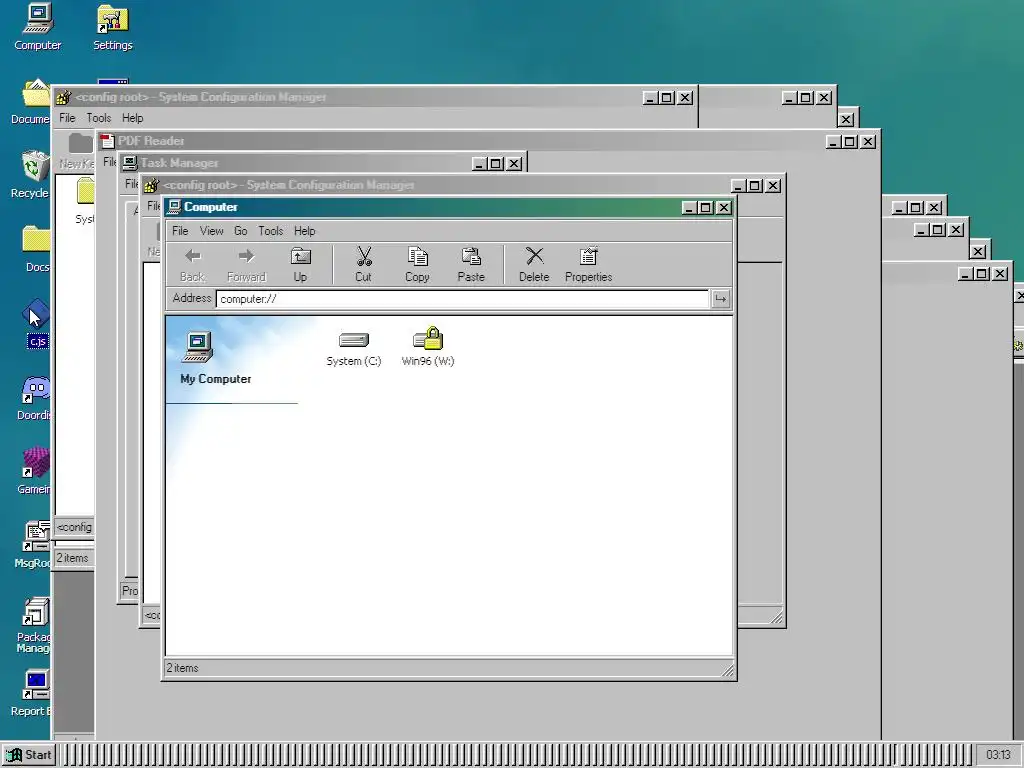The height and width of the screenshot is (768, 1024).
Task: Open the Help menu in Computer window
Action: (x=304, y=231)
